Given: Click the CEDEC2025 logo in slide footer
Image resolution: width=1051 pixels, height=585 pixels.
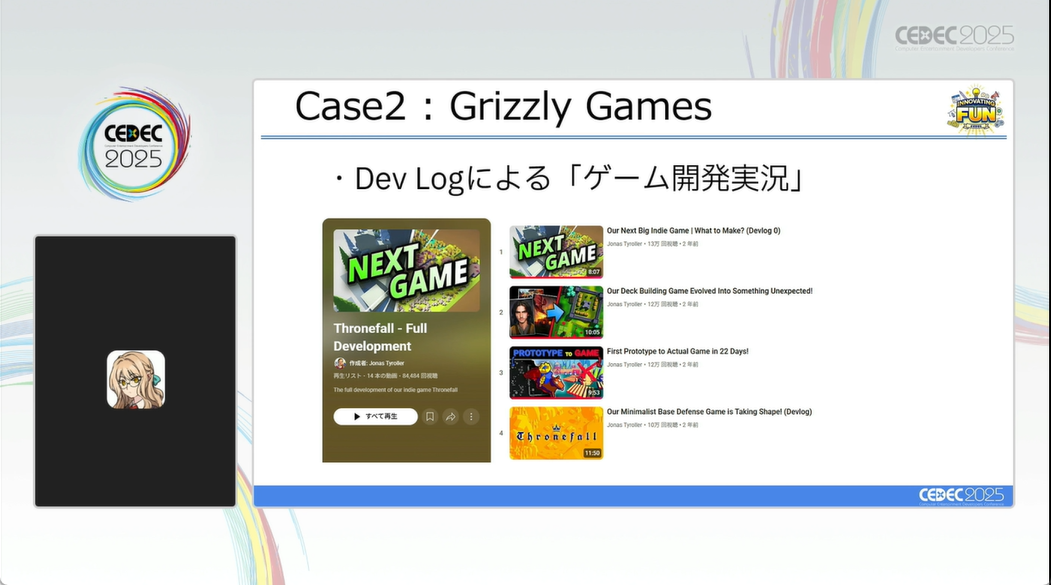Looking at the screenshot, I should [960, 495].
